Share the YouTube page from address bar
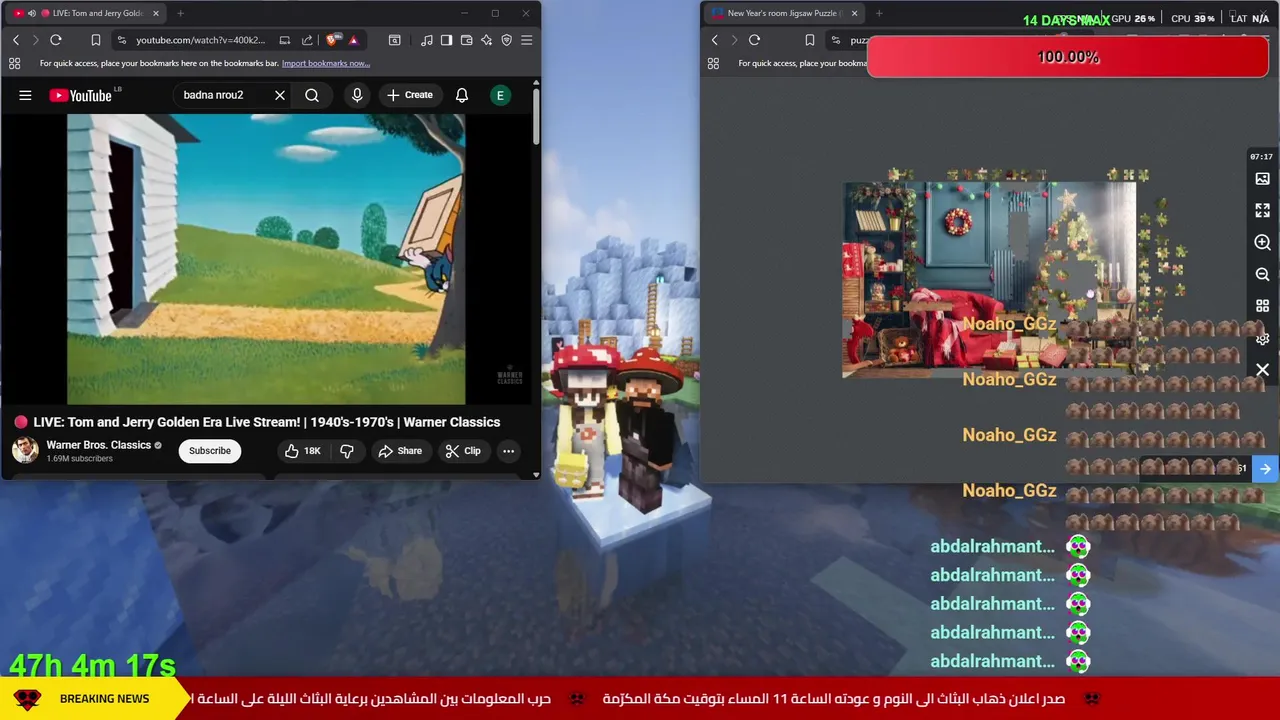This screenshot has width=1280, height=720. click(307, 40)
